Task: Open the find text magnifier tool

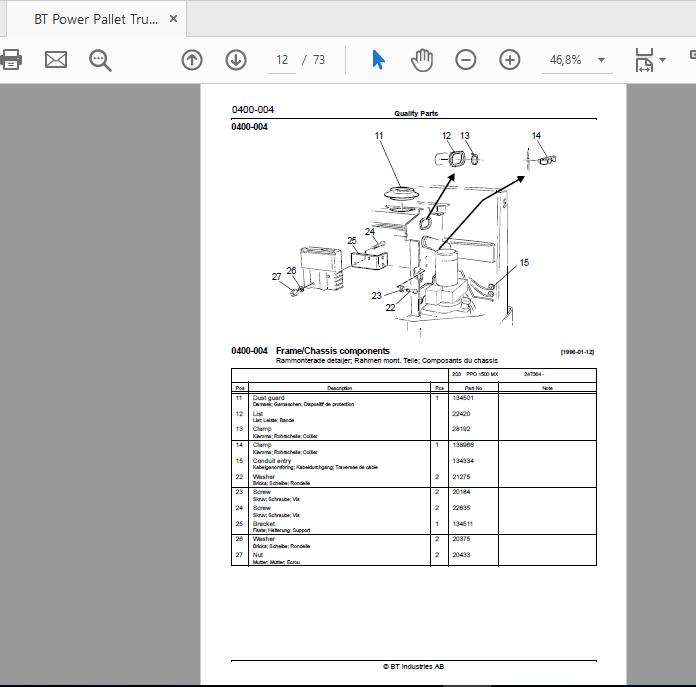Action: (100, 60)
